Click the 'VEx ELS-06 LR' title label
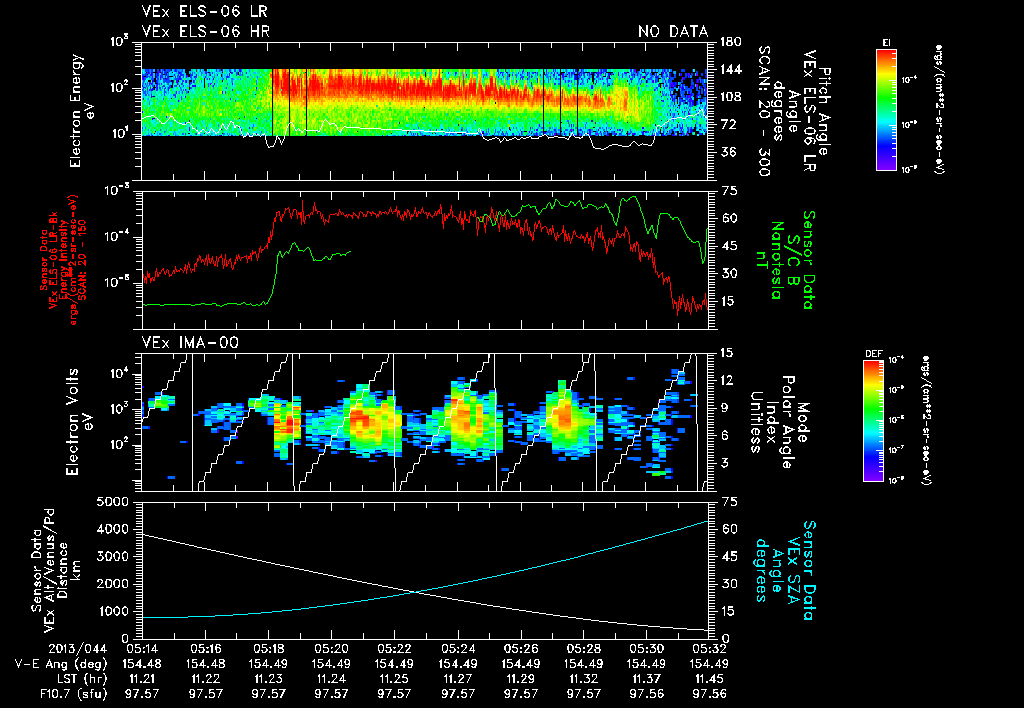 click(x=204, y=11)
